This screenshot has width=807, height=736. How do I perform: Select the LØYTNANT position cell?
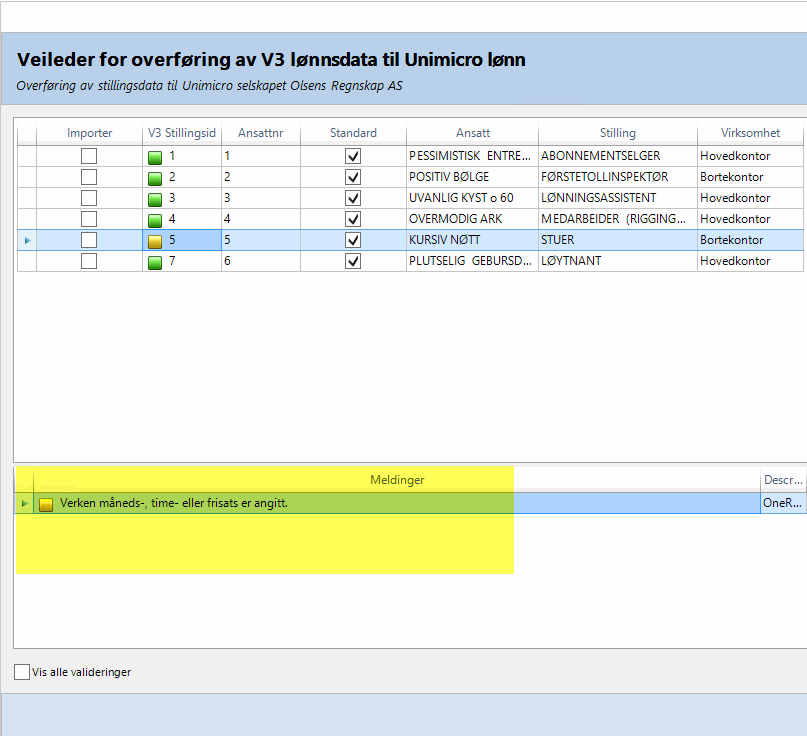pyautogui.click(x=617, y=261)
